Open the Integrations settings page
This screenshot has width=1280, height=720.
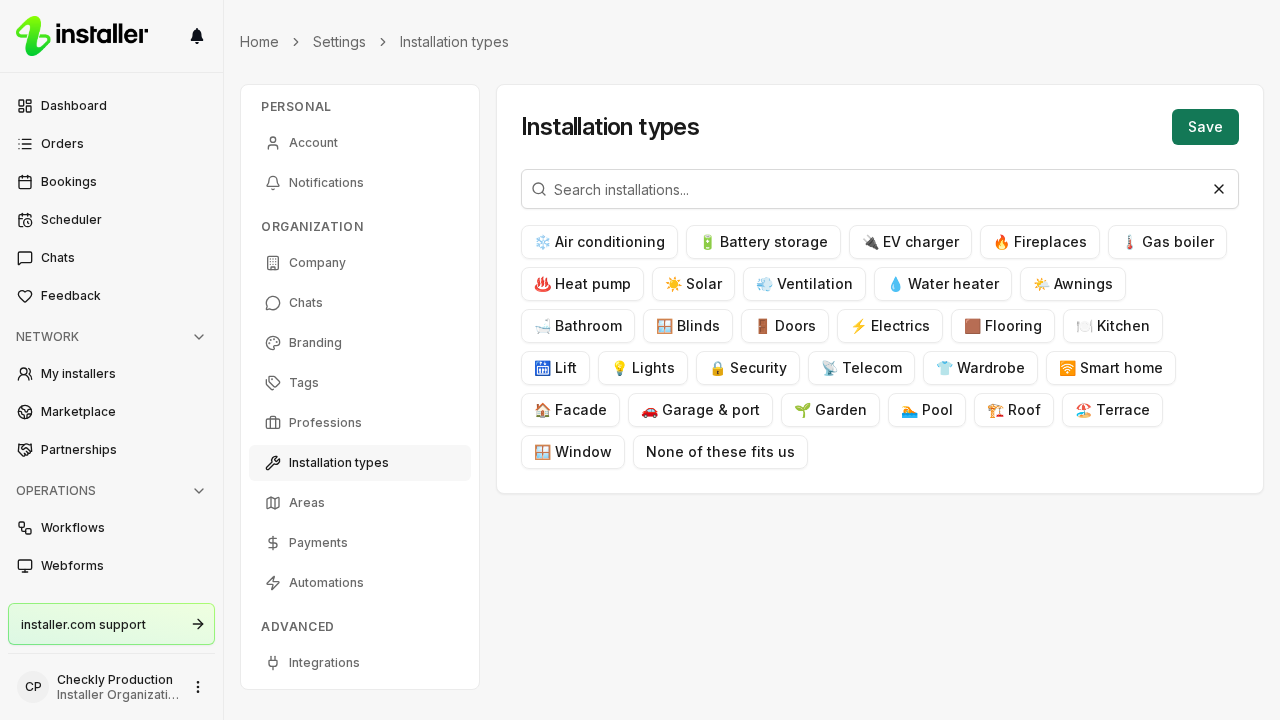360,663
